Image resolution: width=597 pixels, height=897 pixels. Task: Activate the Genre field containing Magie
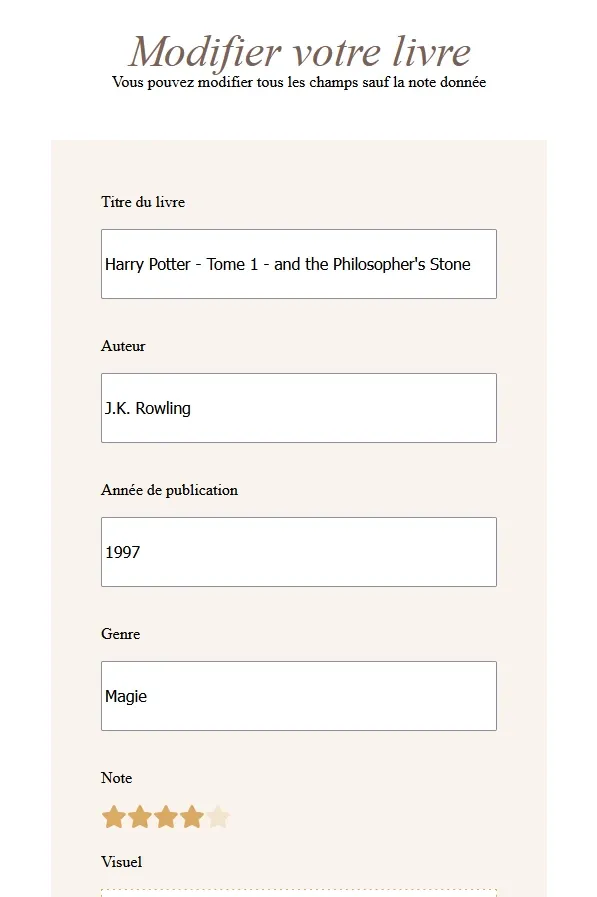pos(298,696)
